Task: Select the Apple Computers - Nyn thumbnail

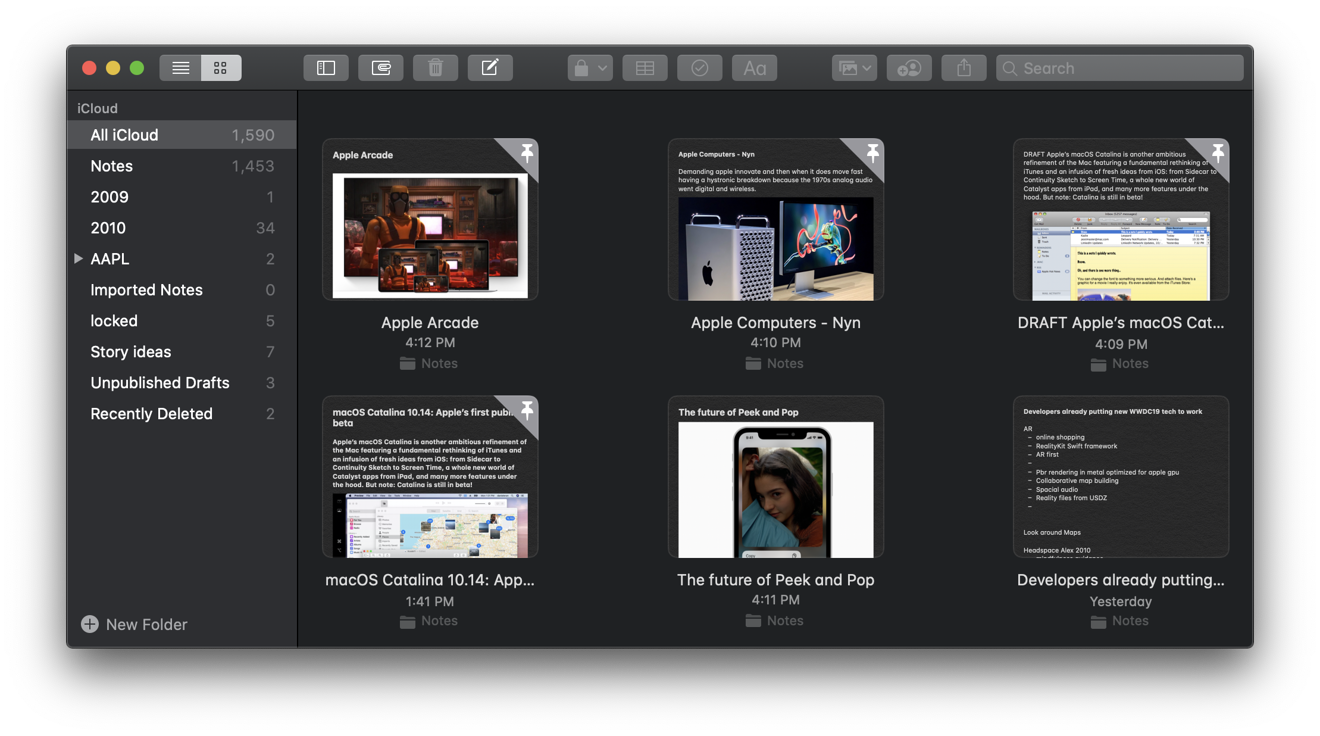Action: (776, 219)
